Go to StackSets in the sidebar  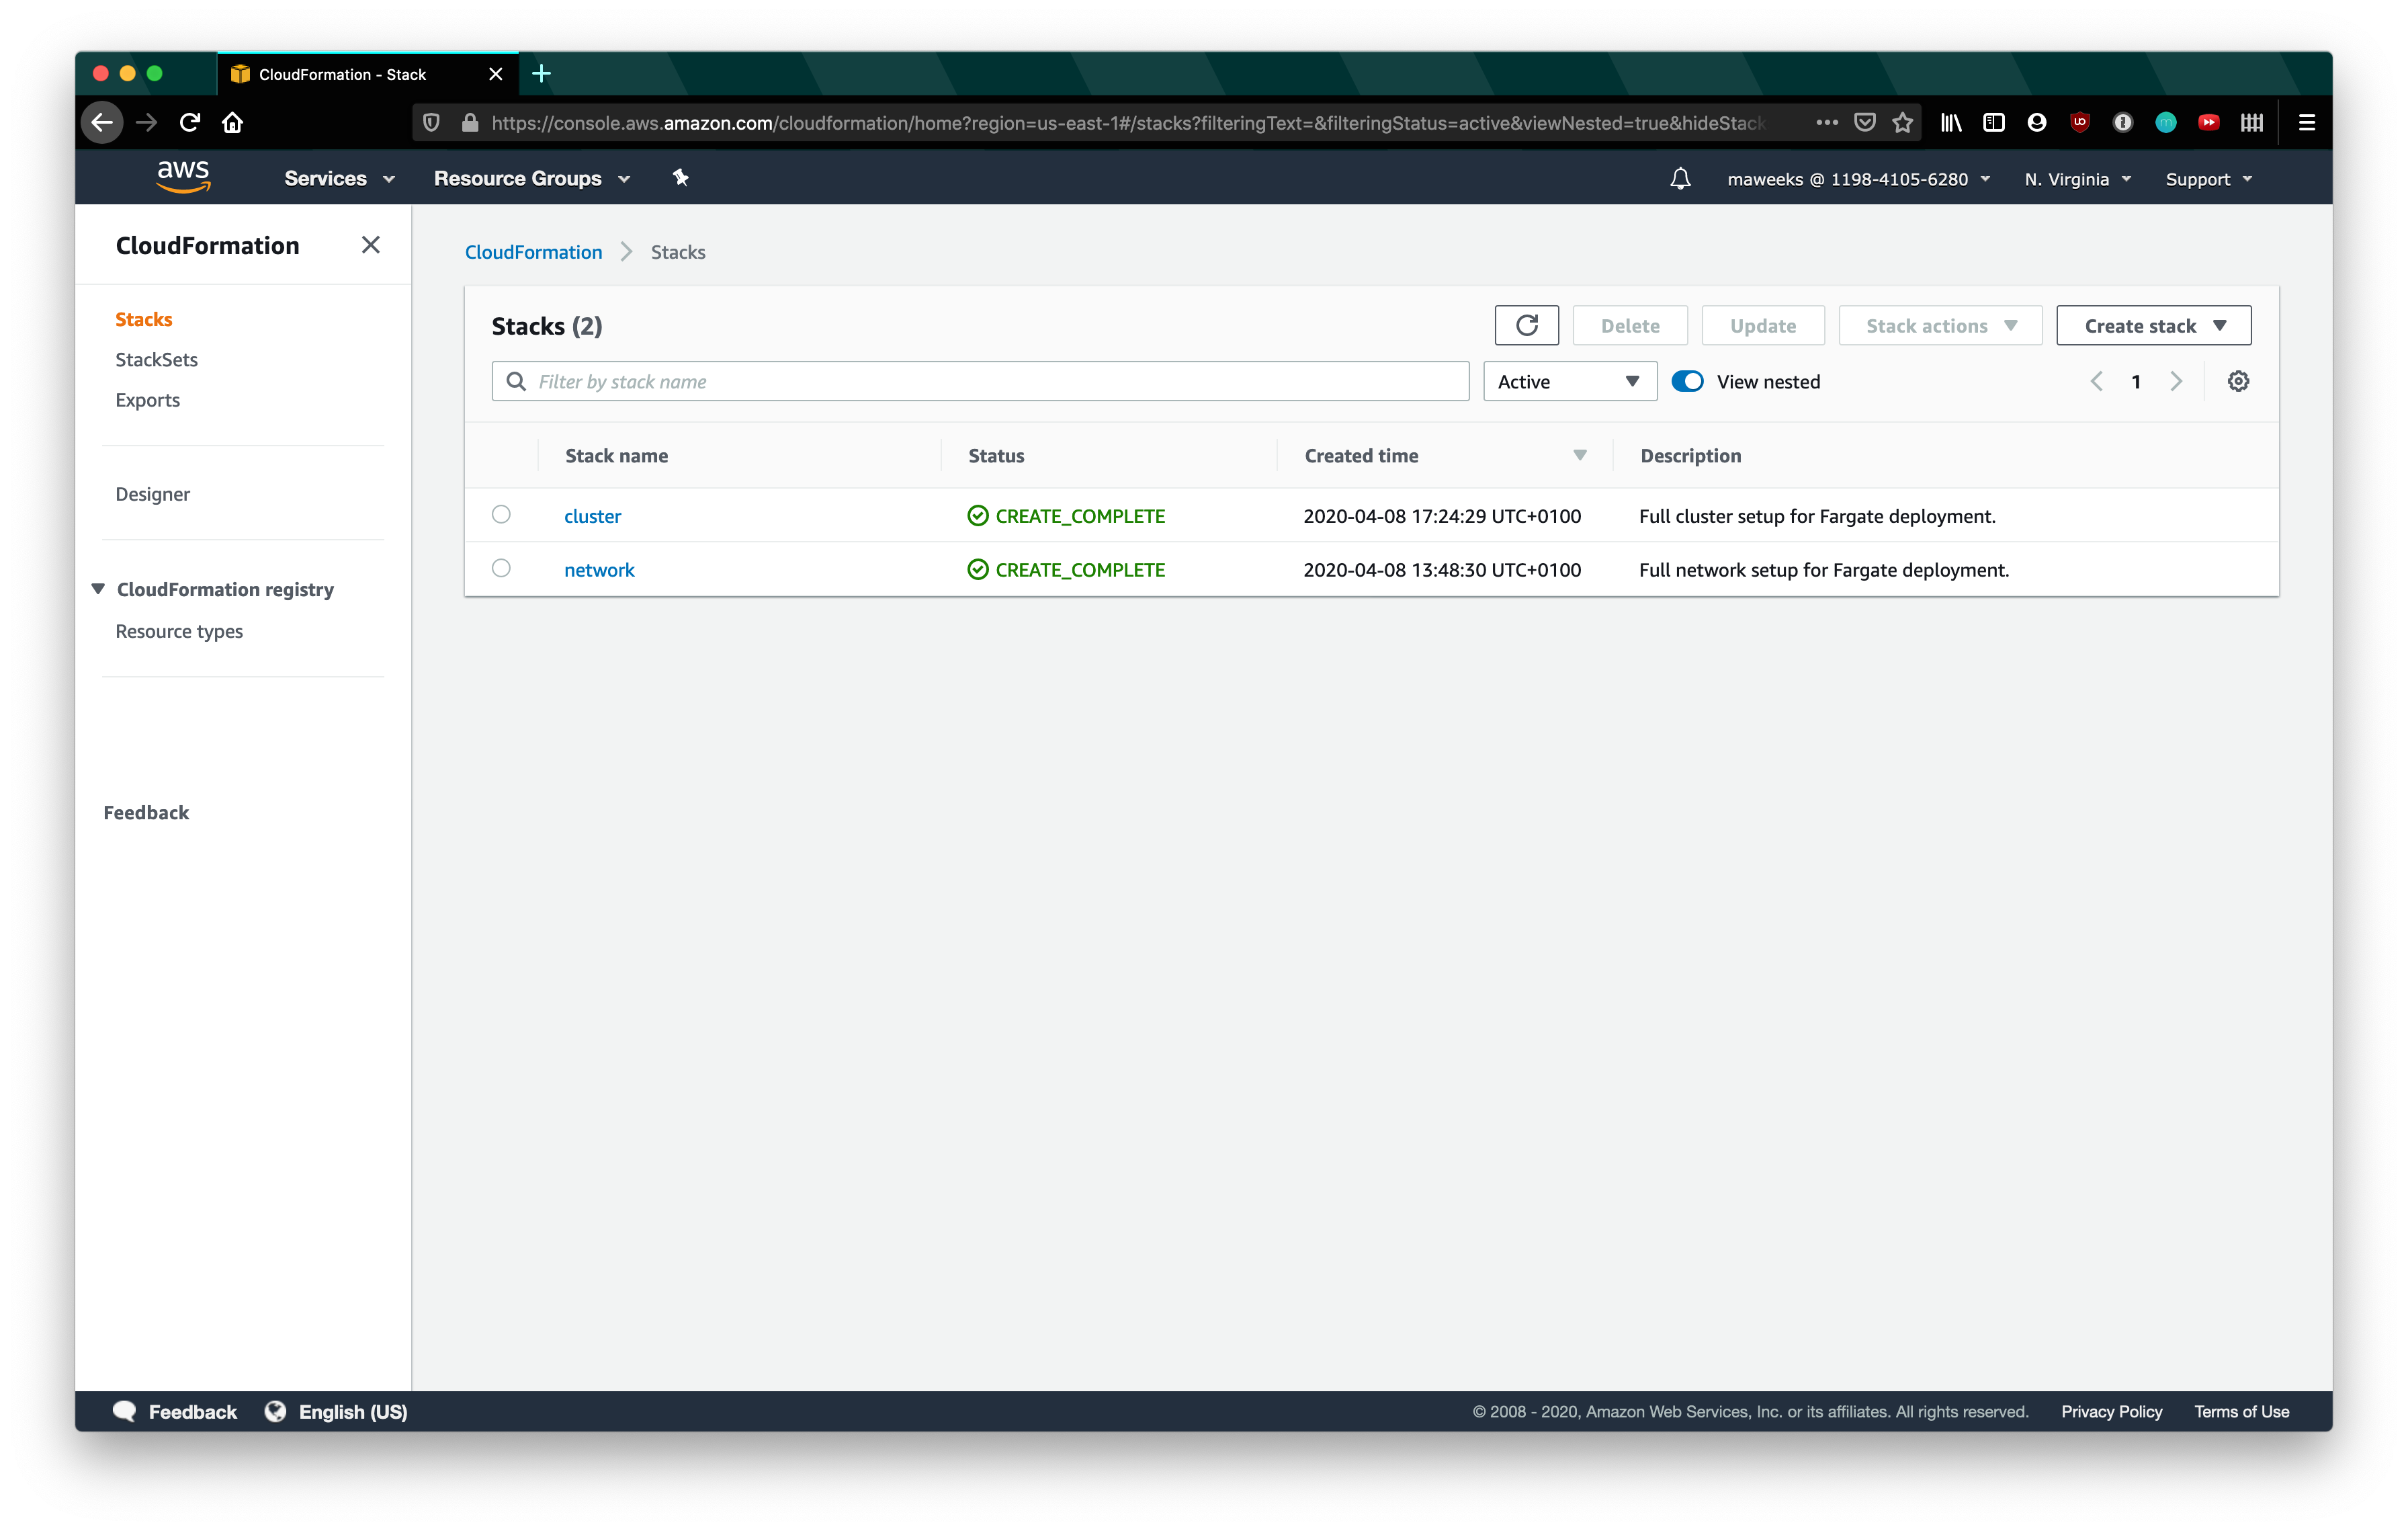(x=156, y=359)
